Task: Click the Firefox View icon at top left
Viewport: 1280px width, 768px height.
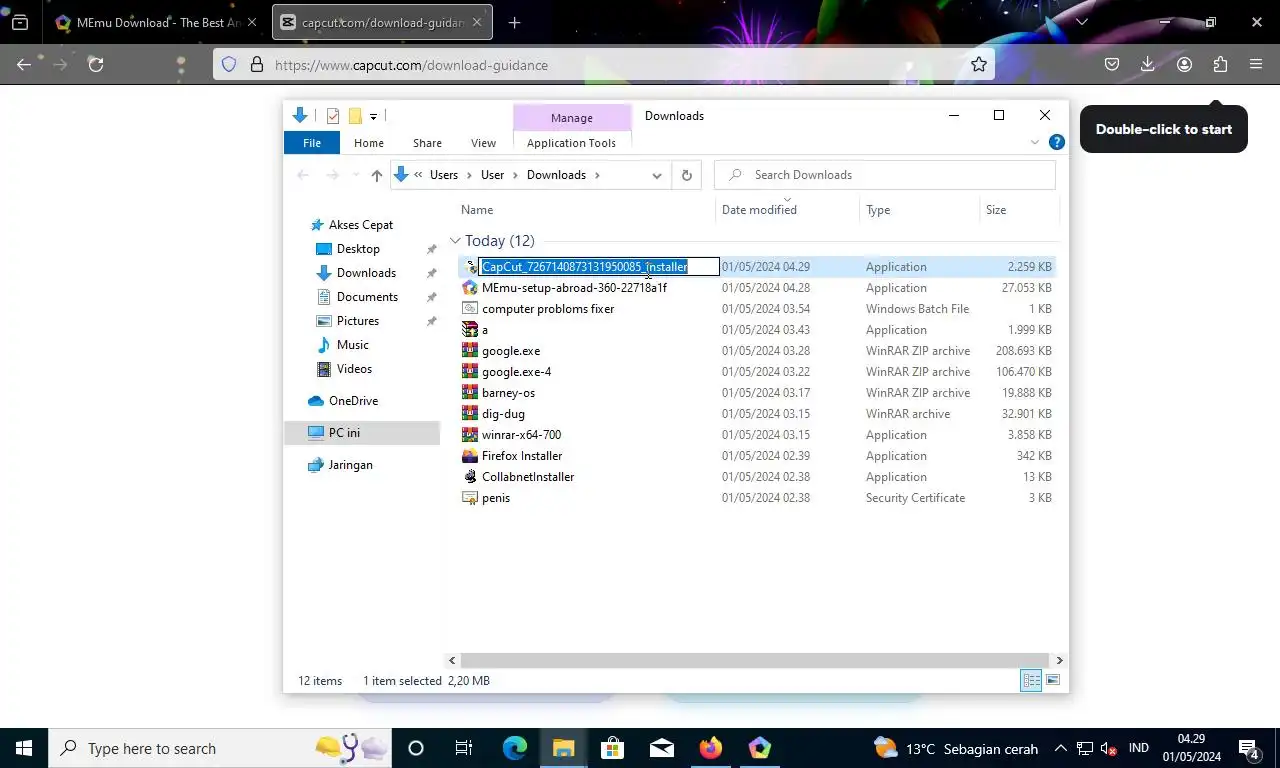Action: (20, 22)
